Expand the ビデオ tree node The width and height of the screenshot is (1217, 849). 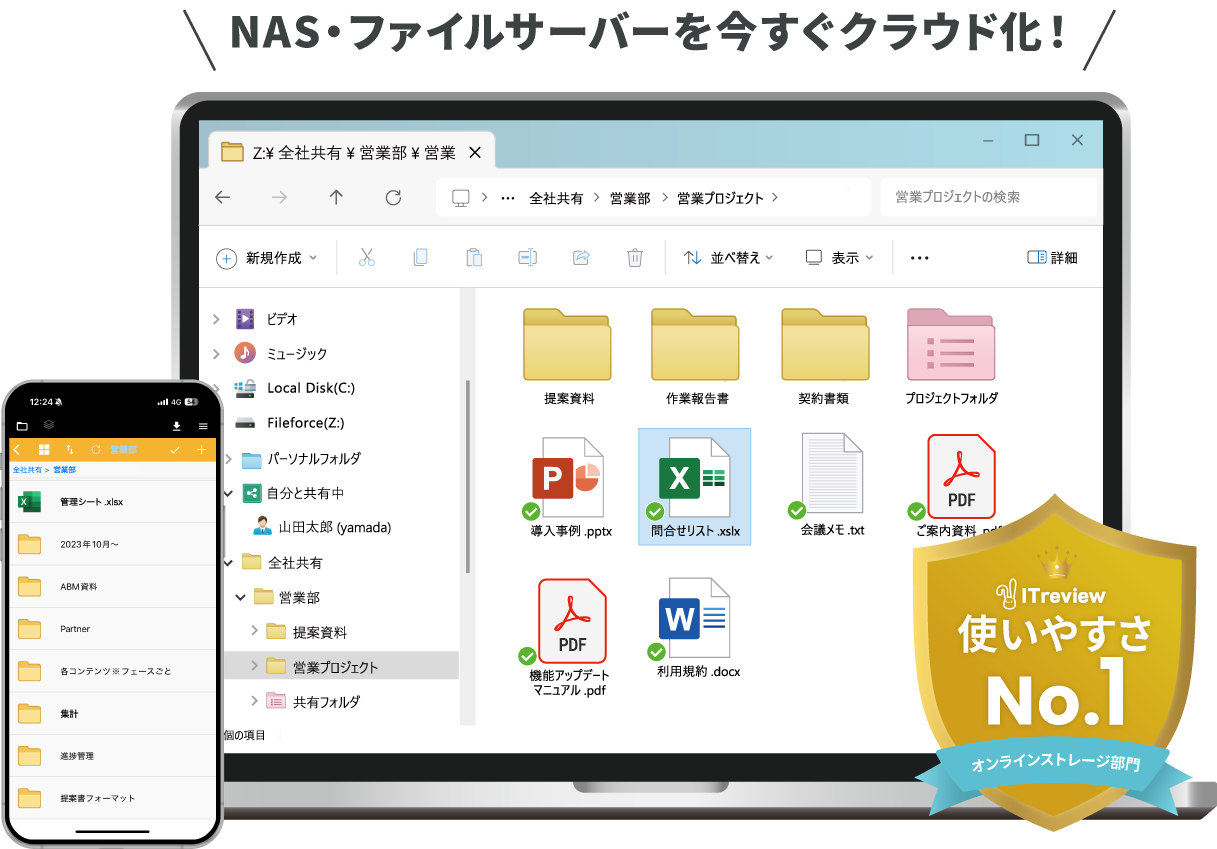216,319
